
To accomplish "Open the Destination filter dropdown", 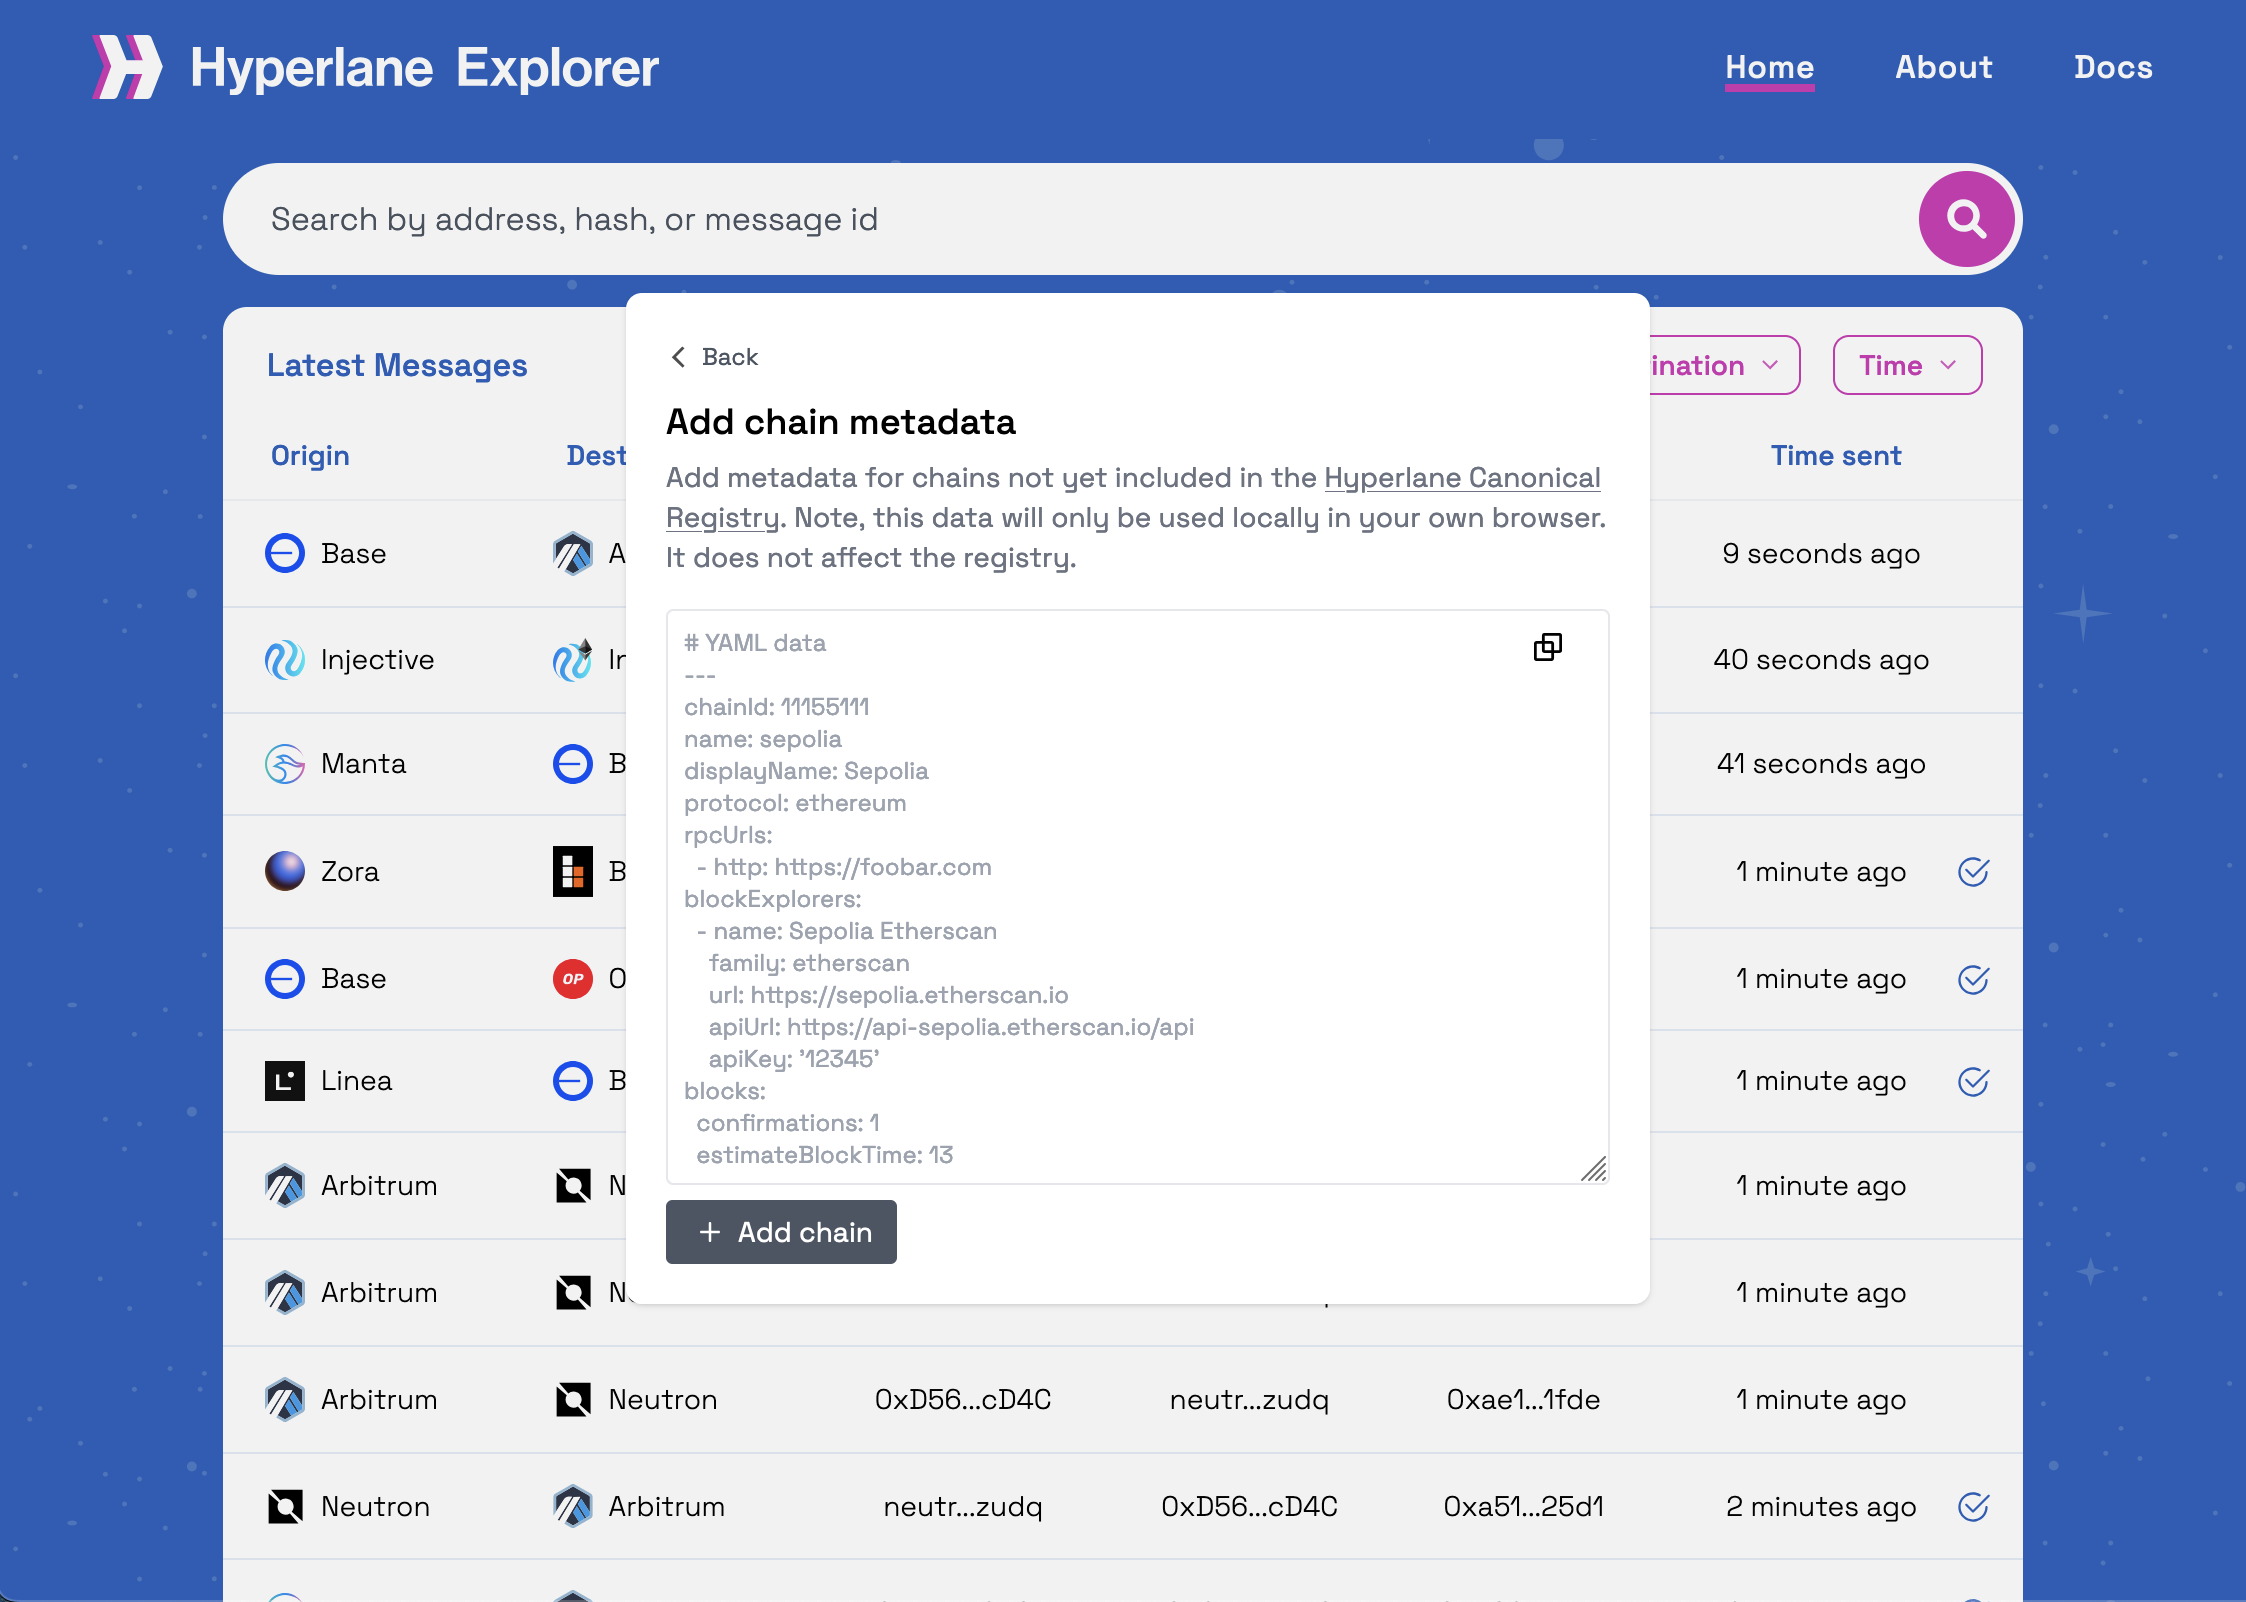I will tap(1724, 365).
